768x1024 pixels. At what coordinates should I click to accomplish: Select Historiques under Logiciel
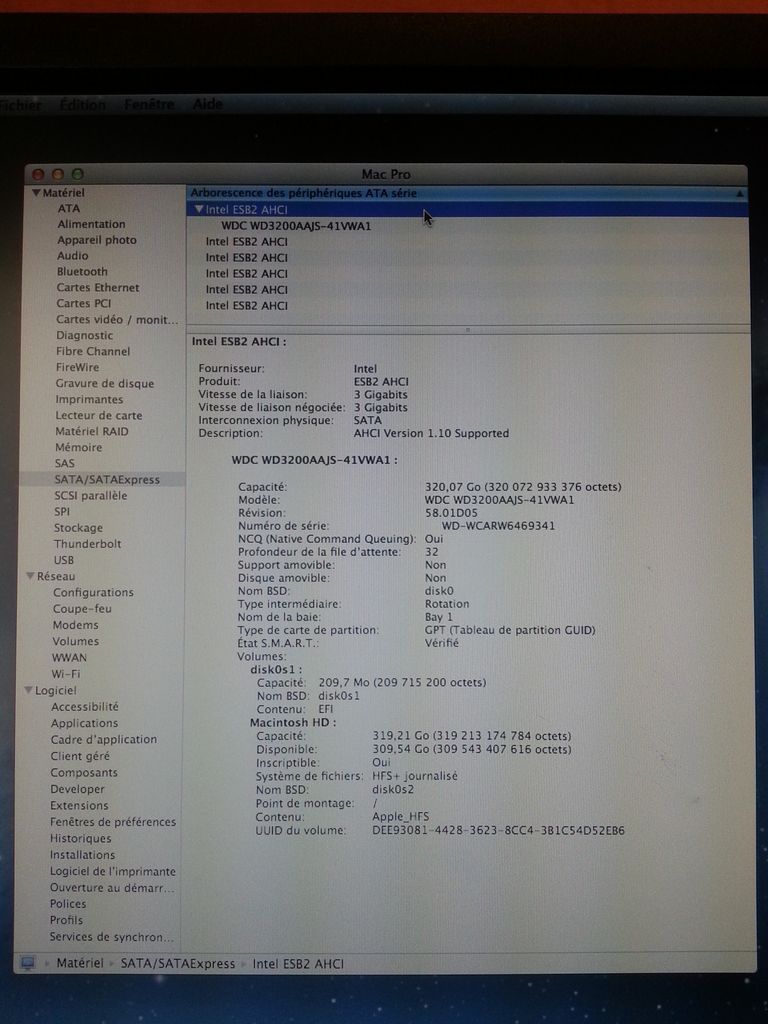pos(81,838)
